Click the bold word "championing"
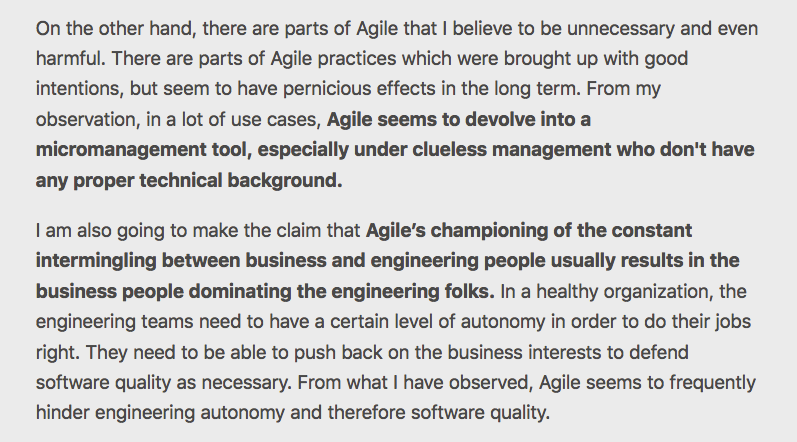 pos(496,233)
